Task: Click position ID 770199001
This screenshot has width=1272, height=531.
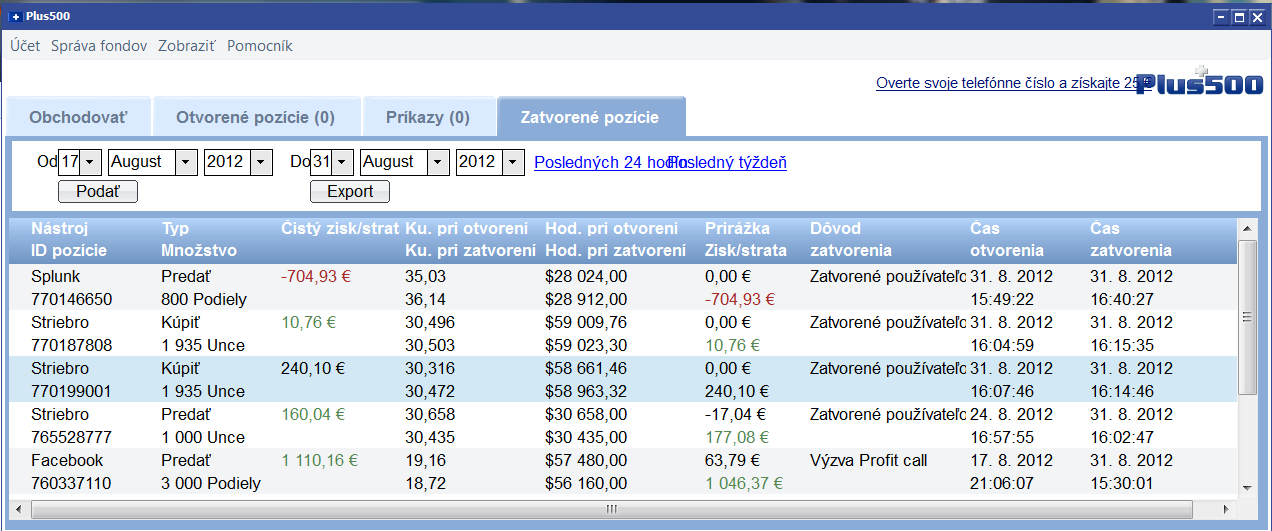Action: click(71, 391)
